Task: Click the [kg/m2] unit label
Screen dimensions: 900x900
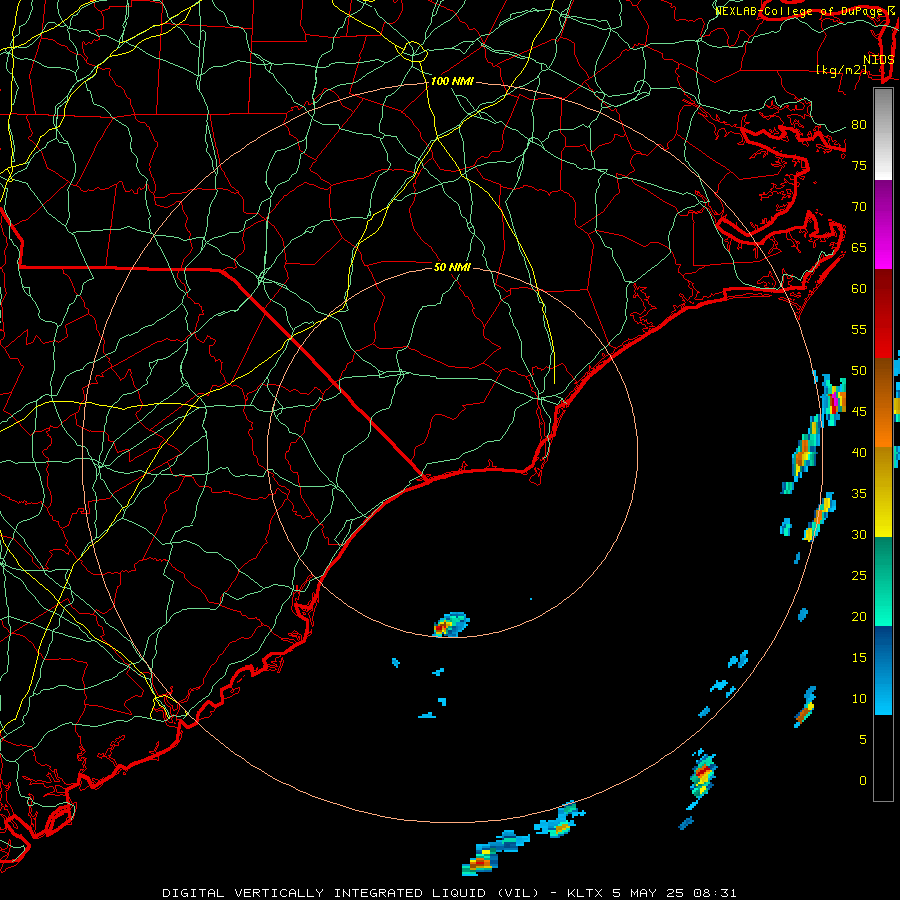Action: click(841, 70)
